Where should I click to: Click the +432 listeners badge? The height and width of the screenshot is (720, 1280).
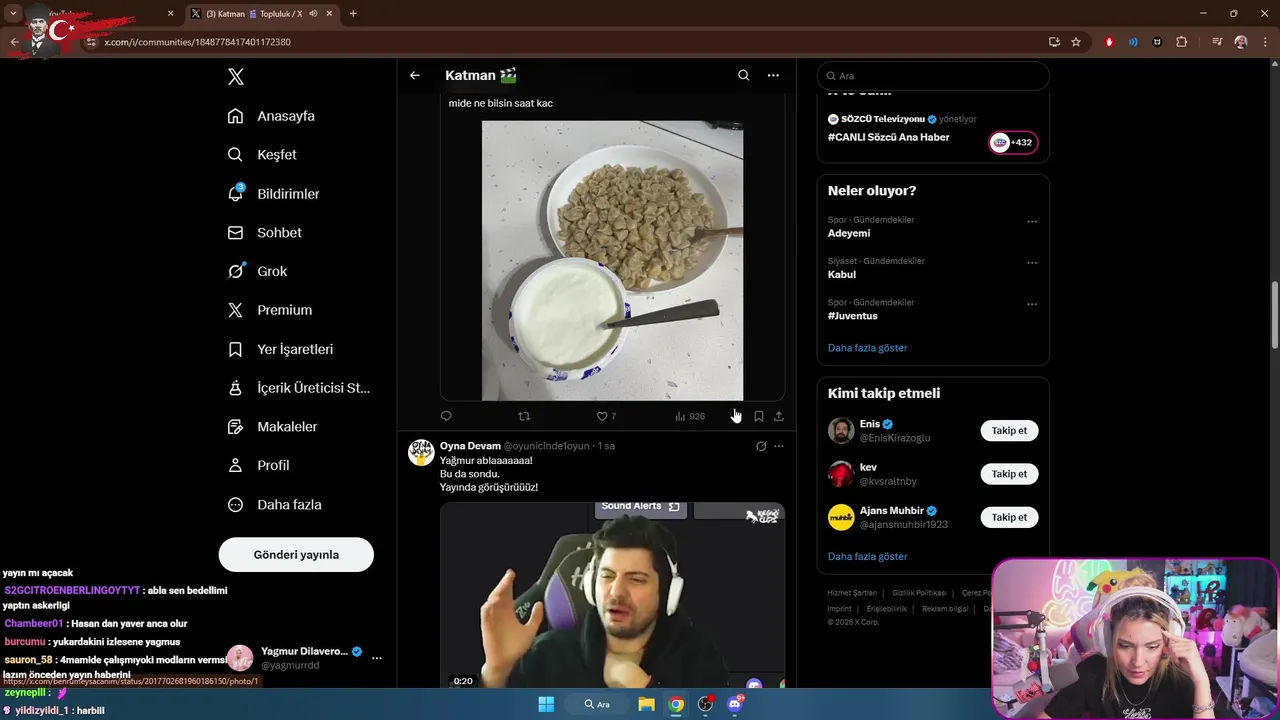tap(1013, 142)
